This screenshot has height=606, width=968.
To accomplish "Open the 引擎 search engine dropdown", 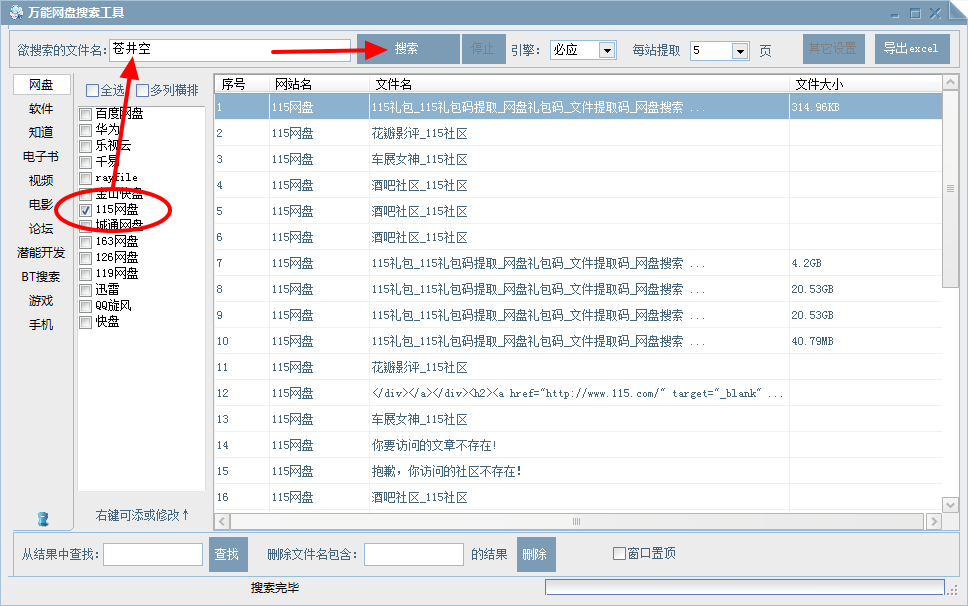I will click(607, 51).
